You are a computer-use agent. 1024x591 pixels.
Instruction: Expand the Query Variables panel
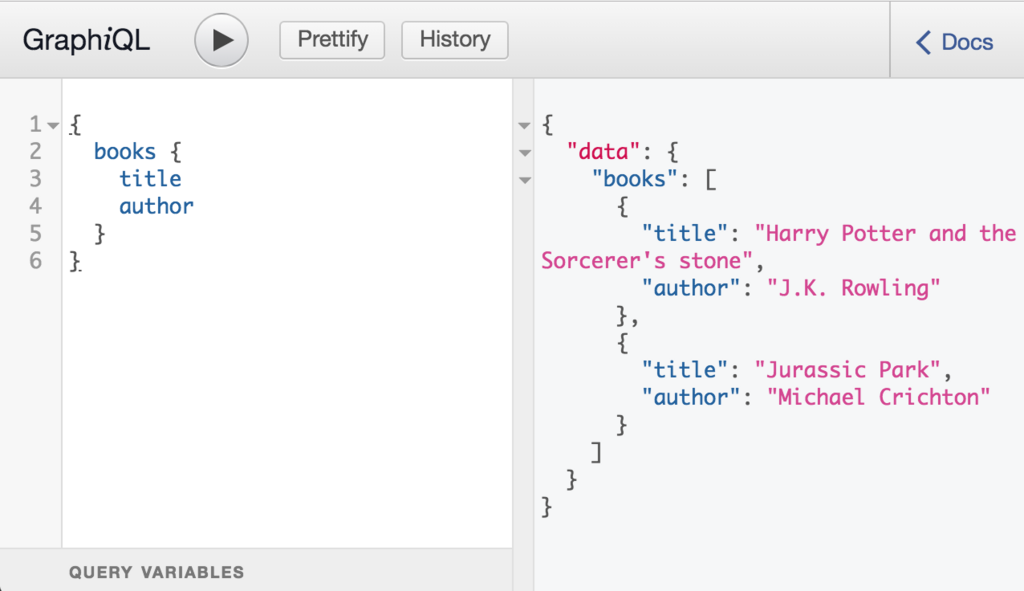coord(256,570)
